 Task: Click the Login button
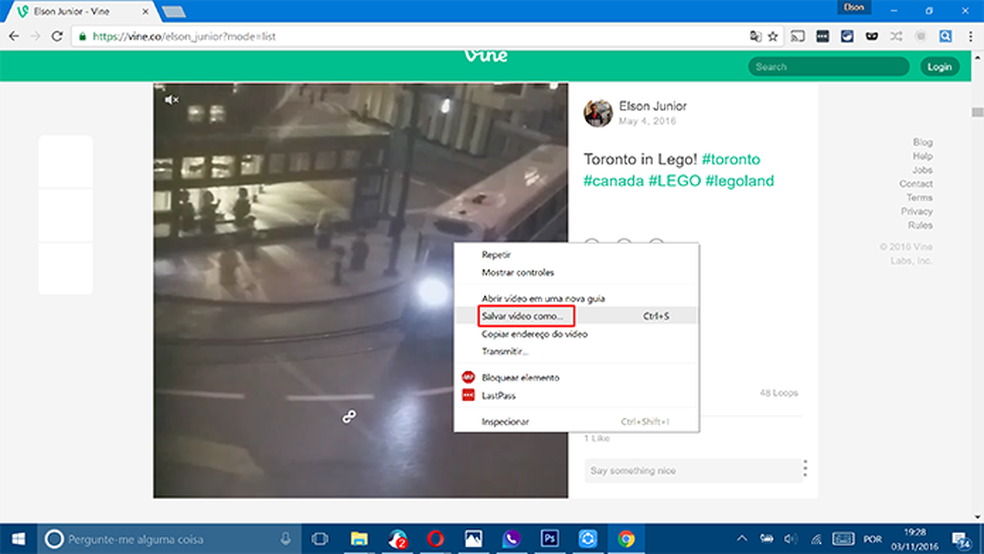pyautogui.click(x=939, y=67)
